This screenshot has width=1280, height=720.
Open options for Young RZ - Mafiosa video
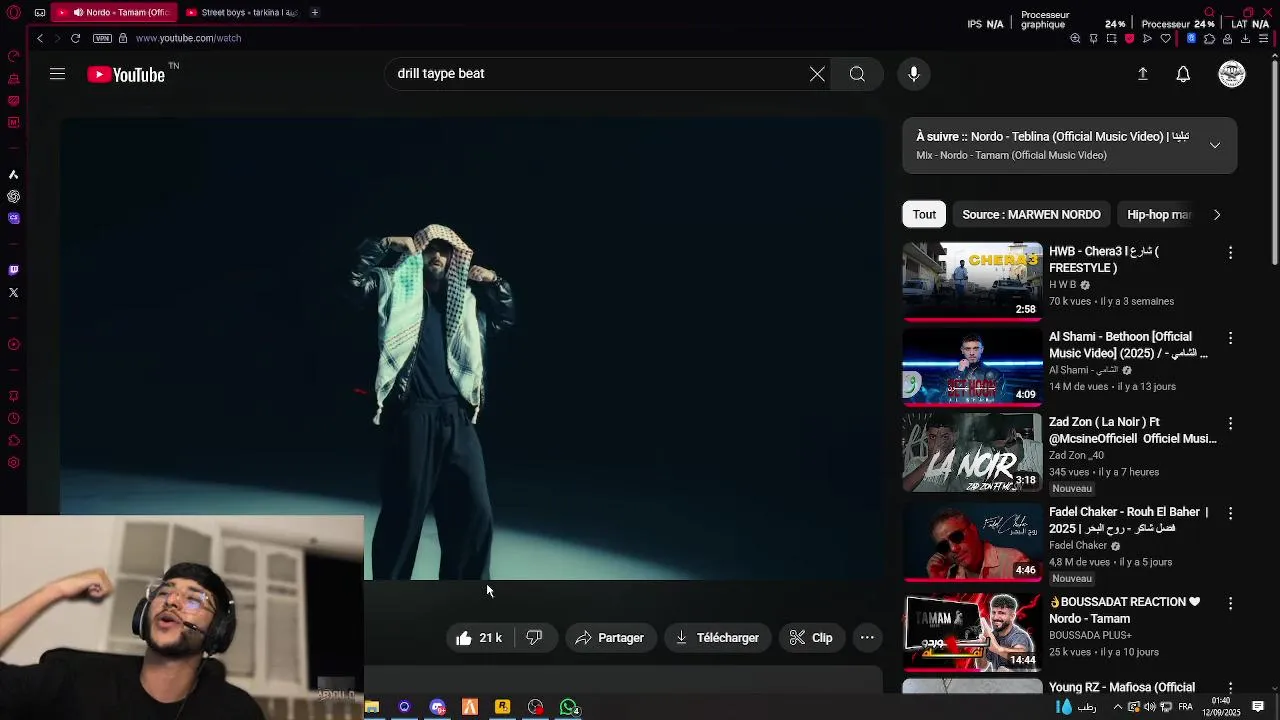tap(1230, 688)
